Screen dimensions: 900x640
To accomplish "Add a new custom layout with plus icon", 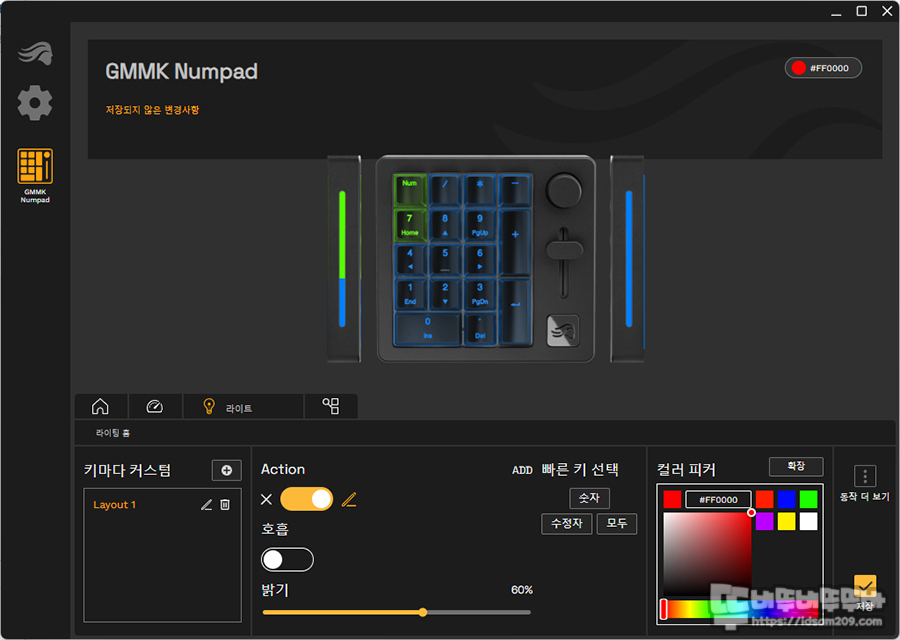I will tap(227, 471).
